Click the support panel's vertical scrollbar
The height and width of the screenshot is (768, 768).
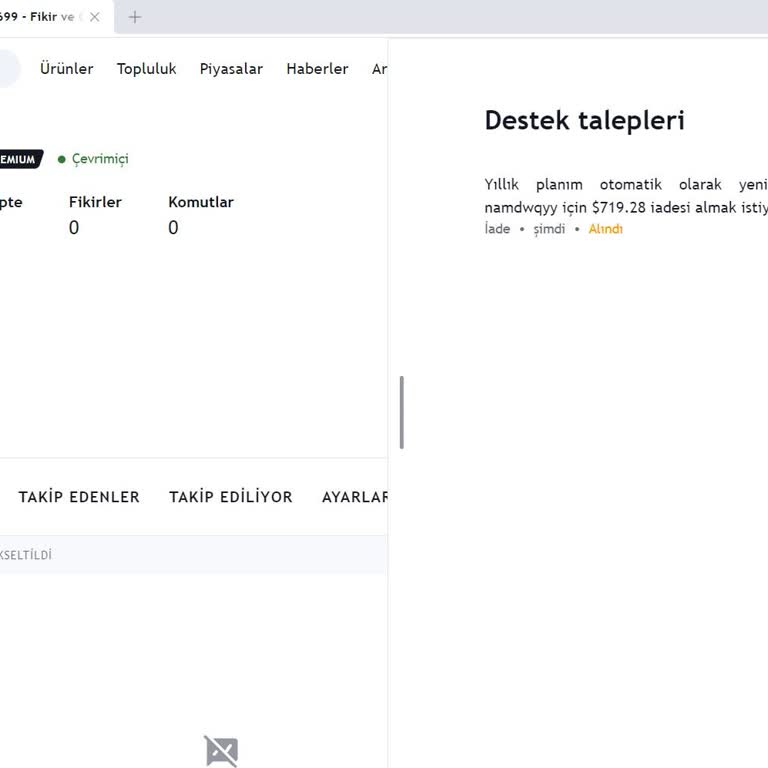point(402,412)
